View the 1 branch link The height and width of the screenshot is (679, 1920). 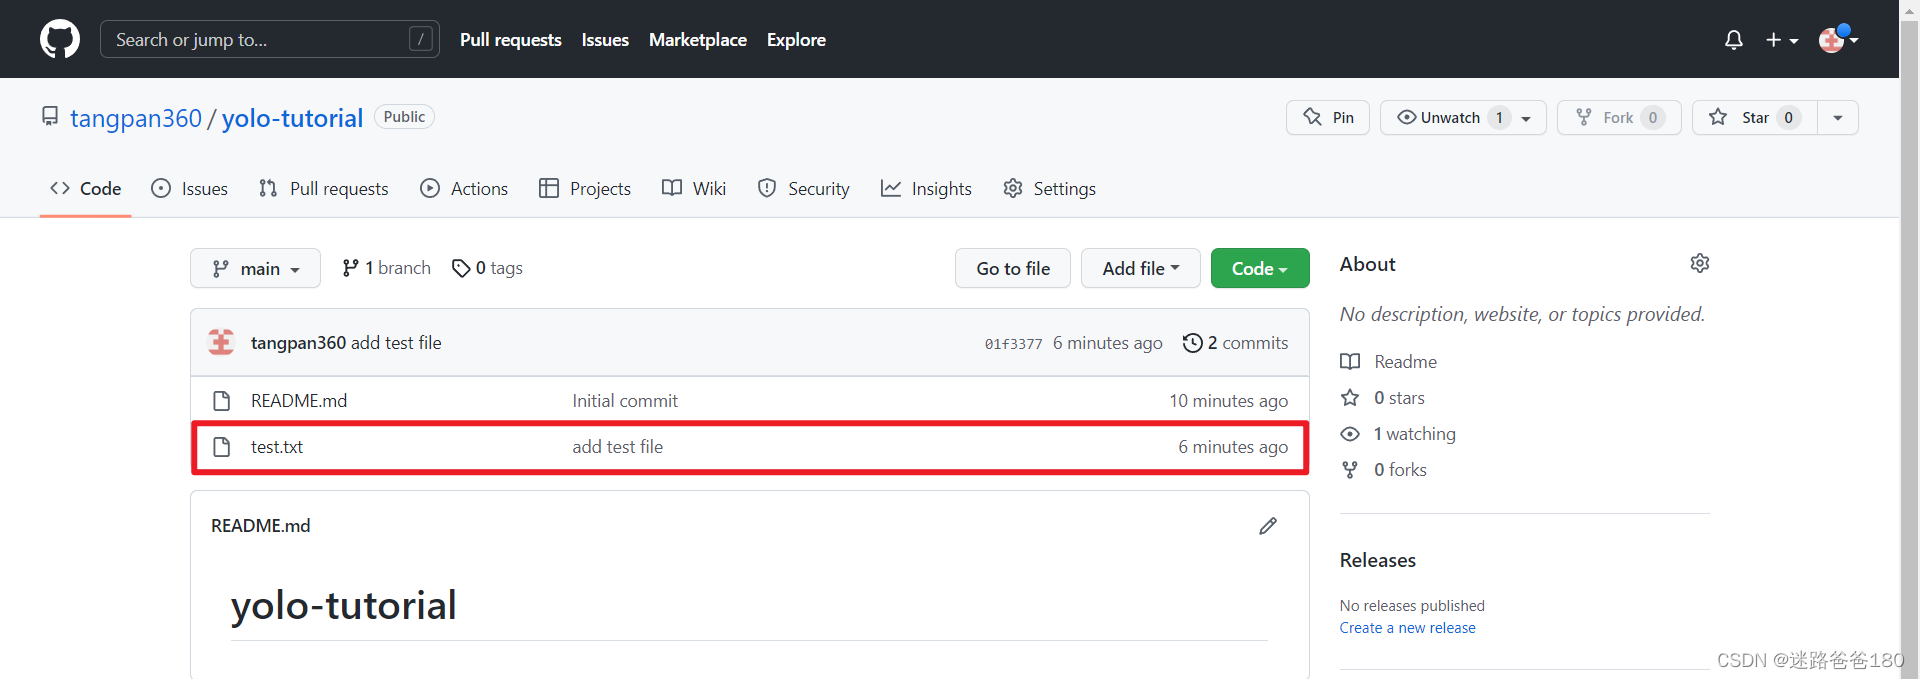(x=386, y=268)
